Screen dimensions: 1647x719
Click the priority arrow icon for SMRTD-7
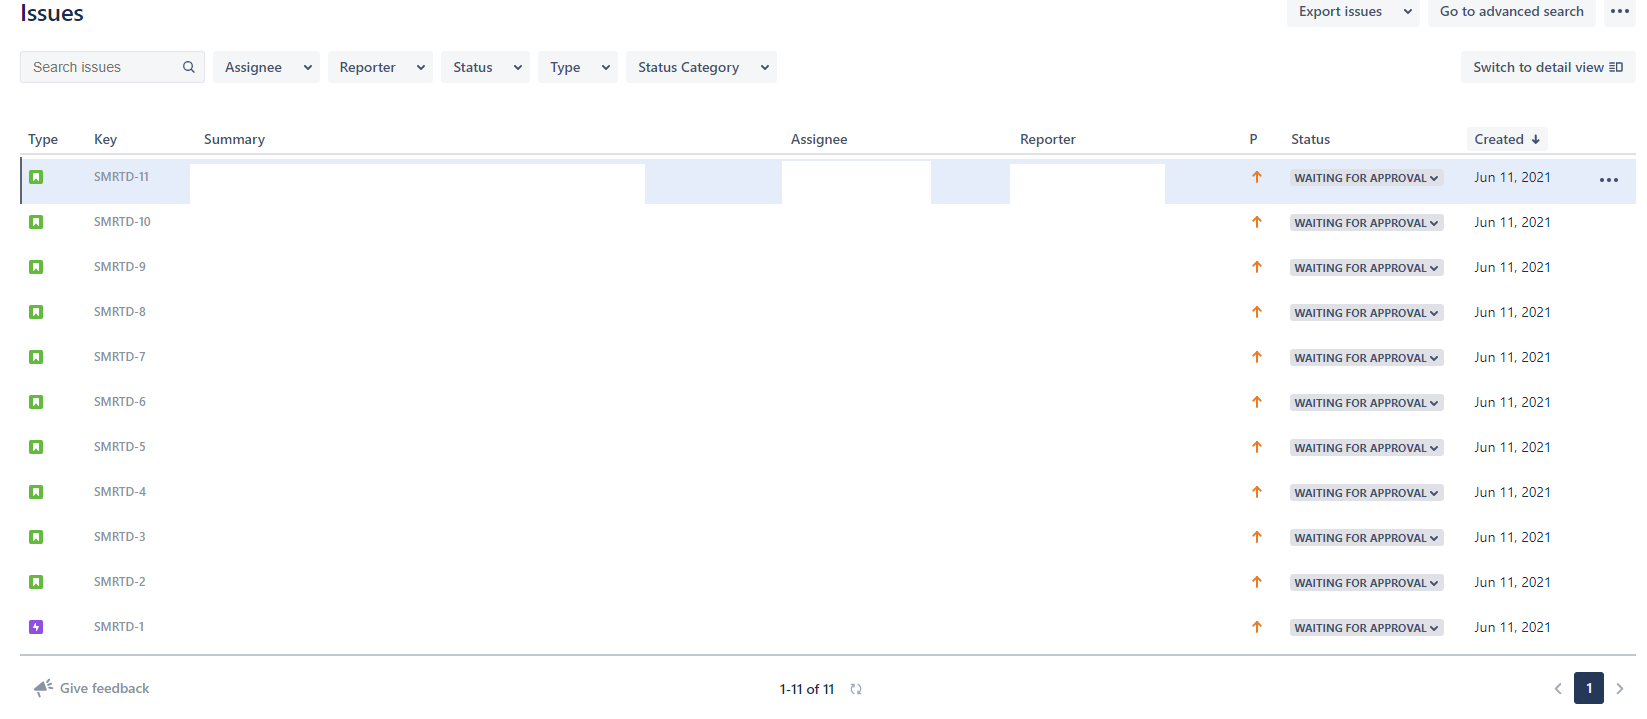point(1257,357)
